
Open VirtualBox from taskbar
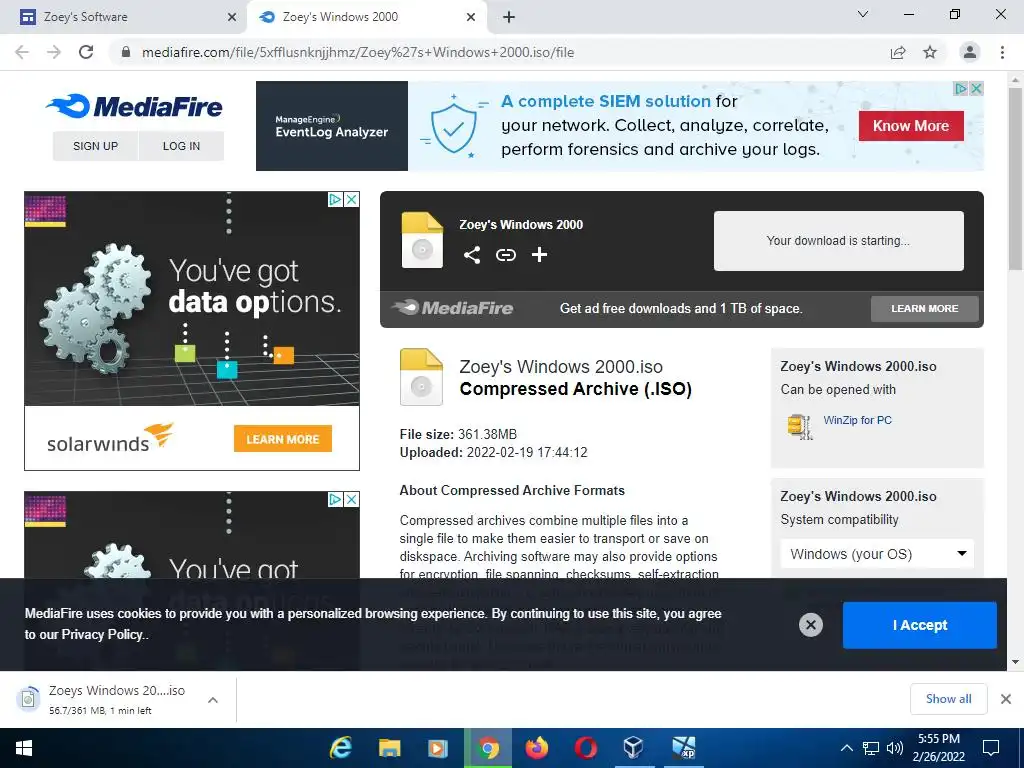pyautogui.click(x=633, y=748)
